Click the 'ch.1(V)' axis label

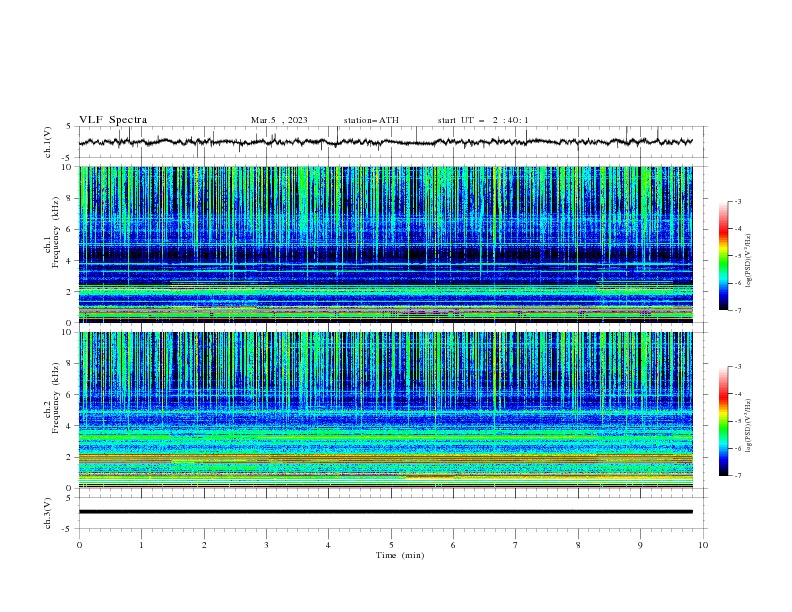pos(48,142)
